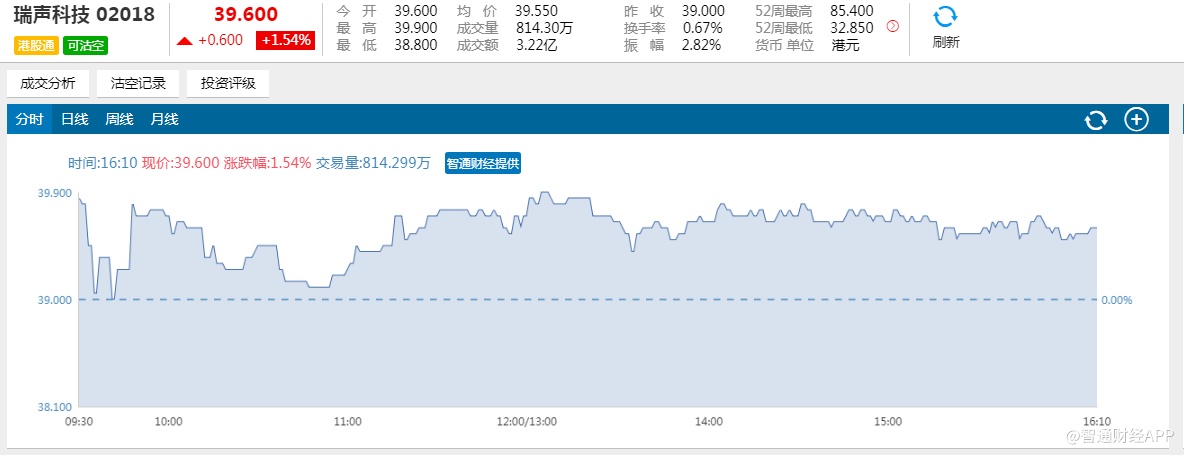This screenshot has width=1184, height=455.
Task: Click the 0.00% baseline label
Action: pos(1116,300)
